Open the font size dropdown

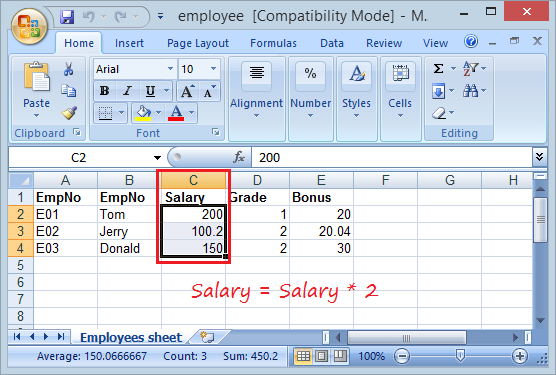point(213,68)
